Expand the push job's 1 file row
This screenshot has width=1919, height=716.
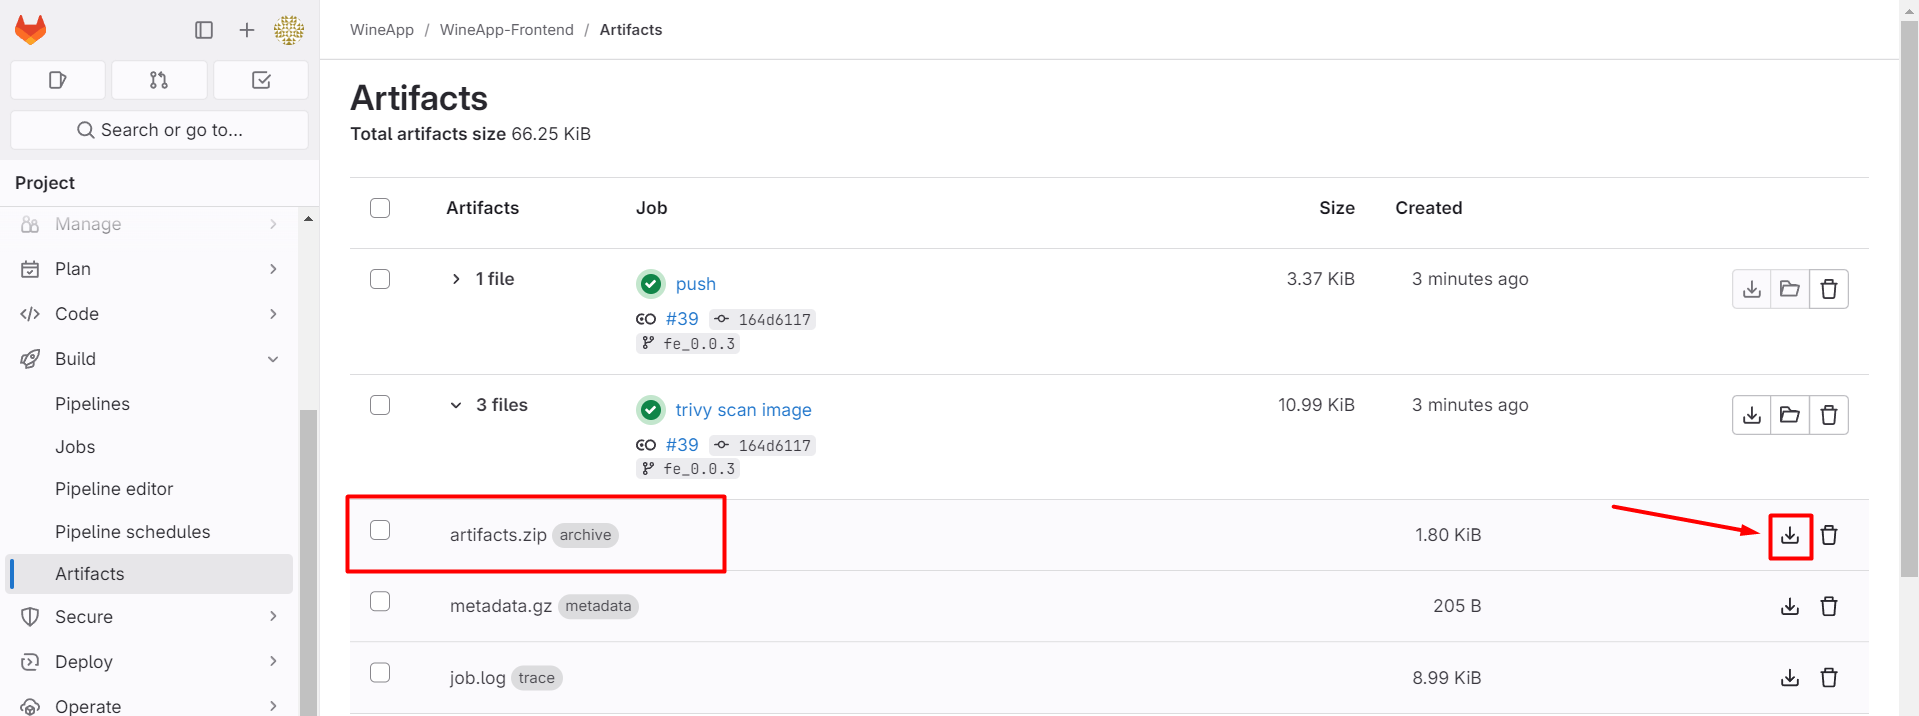pos(456,279)
